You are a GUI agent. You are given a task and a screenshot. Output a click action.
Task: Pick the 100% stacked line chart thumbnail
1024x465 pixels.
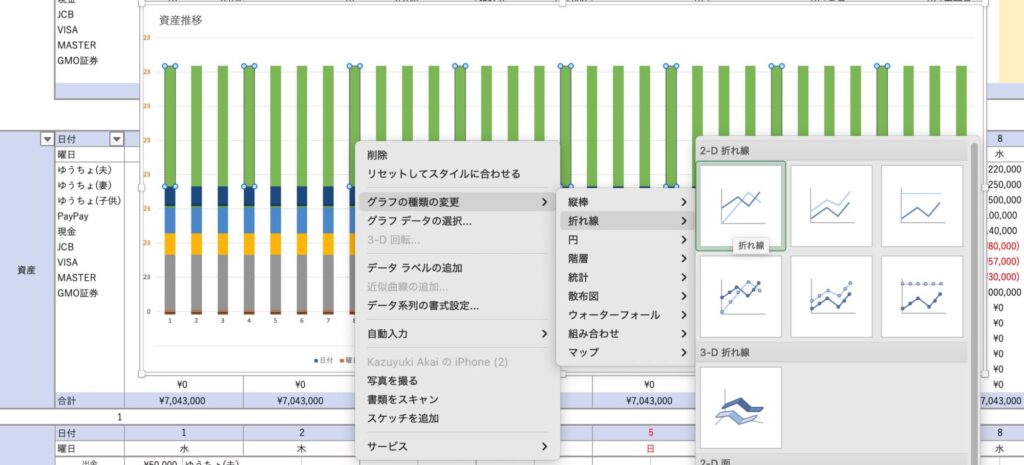point(921,204)
